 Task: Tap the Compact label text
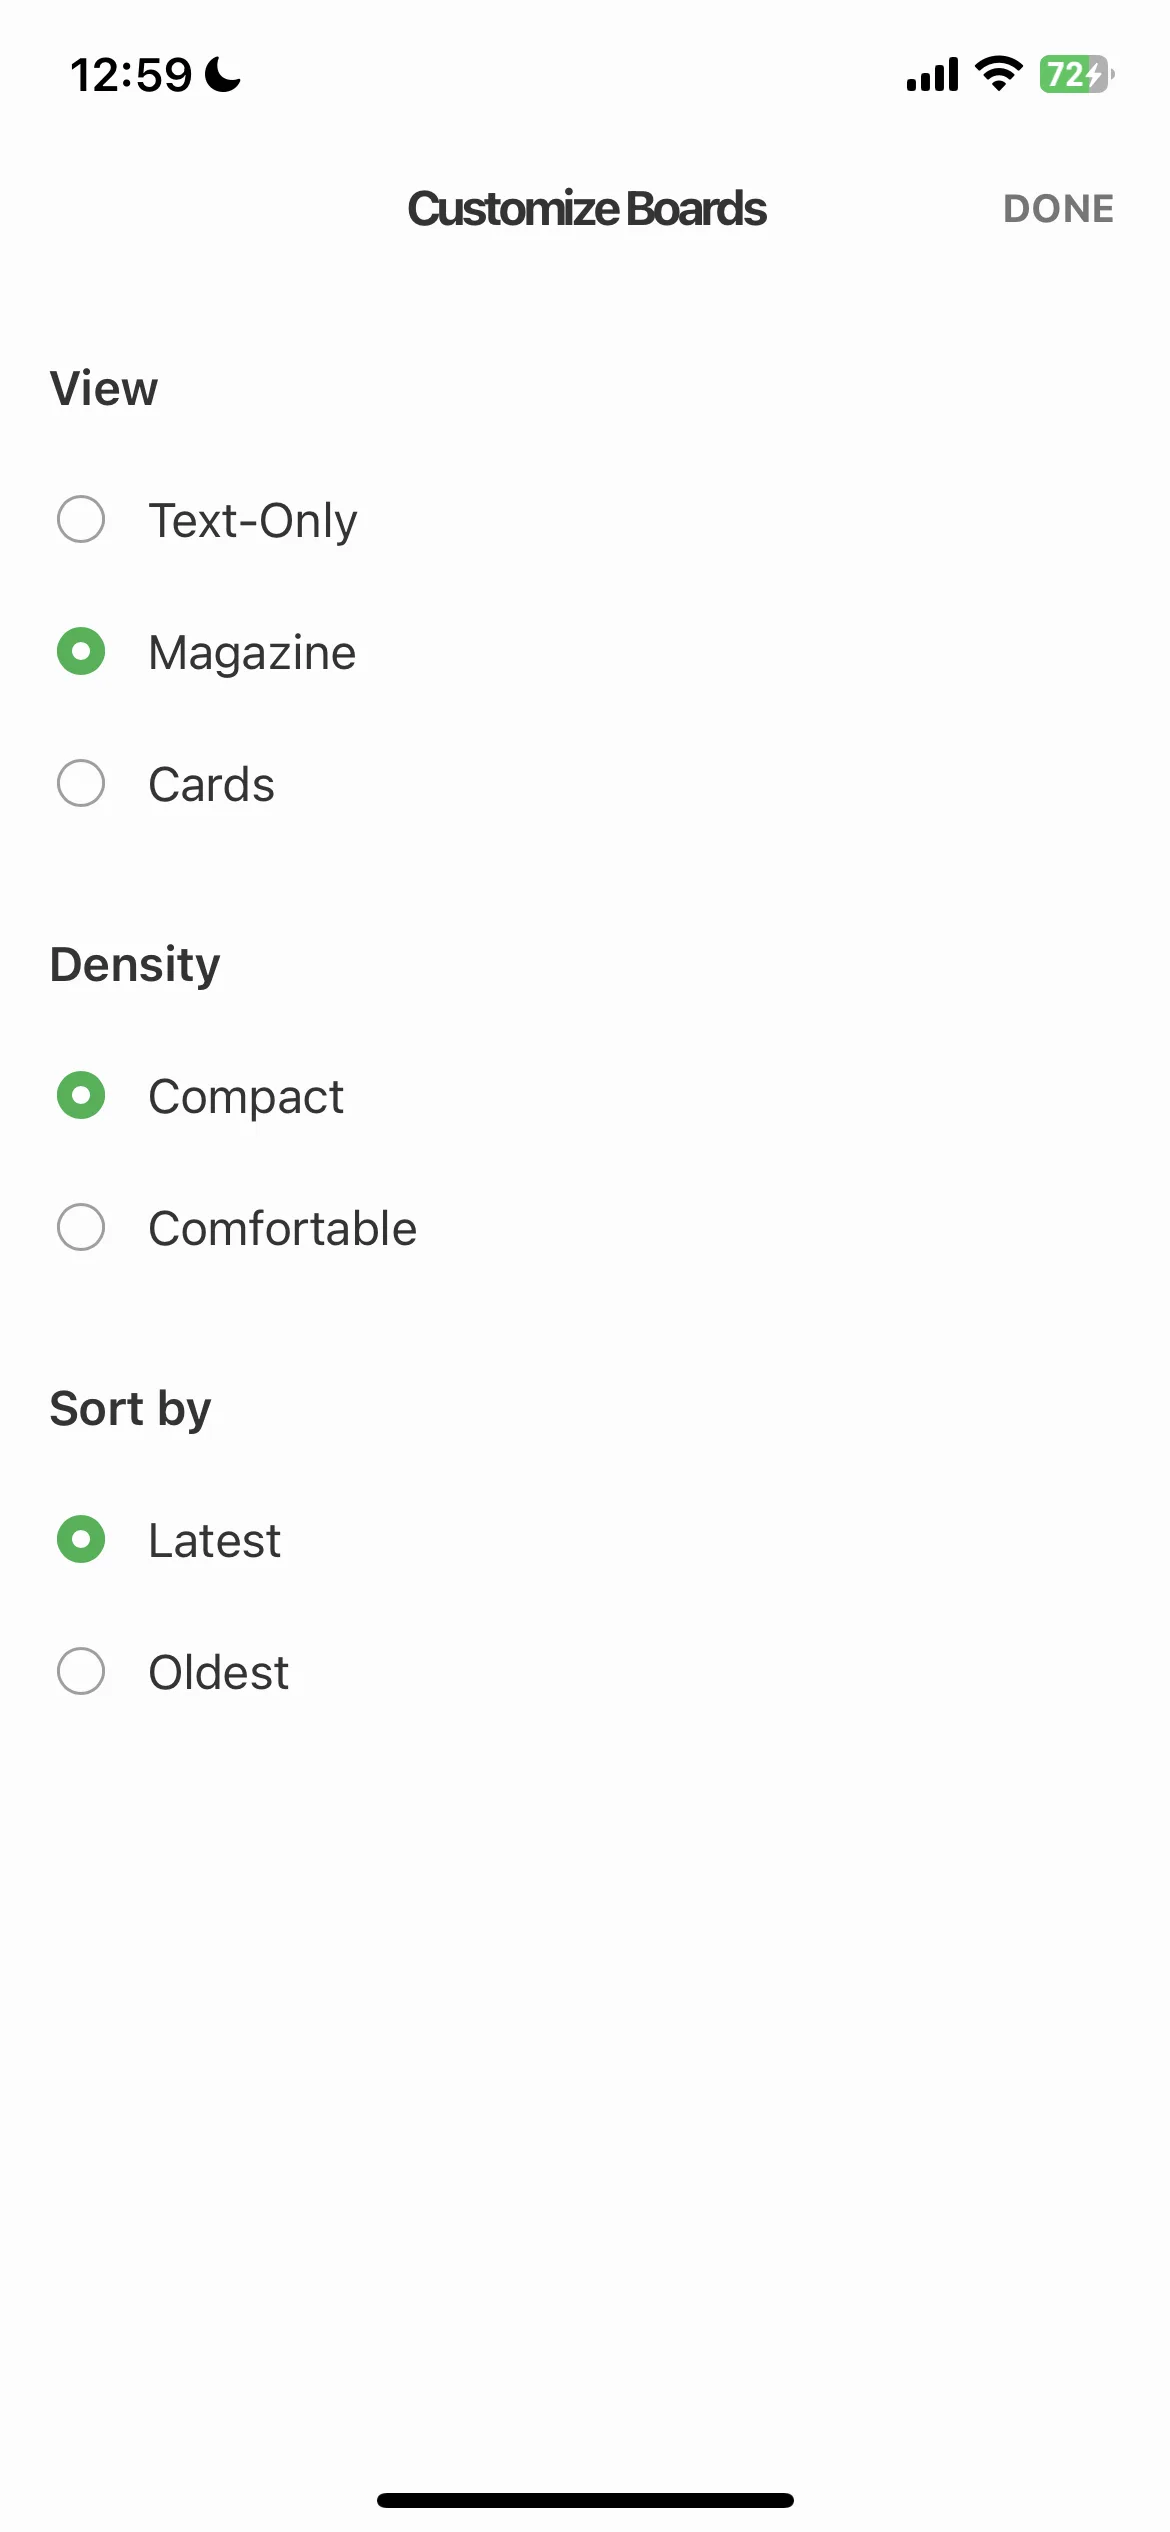click(246, 1097)
